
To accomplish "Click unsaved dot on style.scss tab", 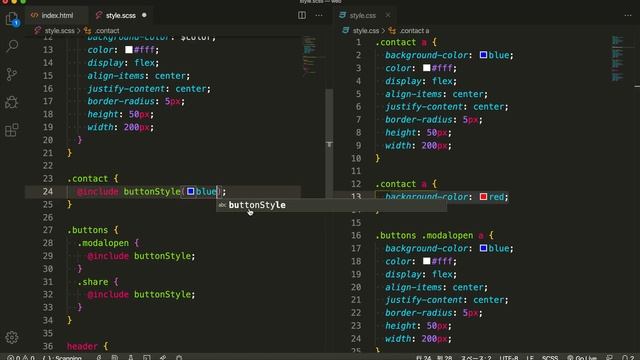I will click(x=144, y=15).
